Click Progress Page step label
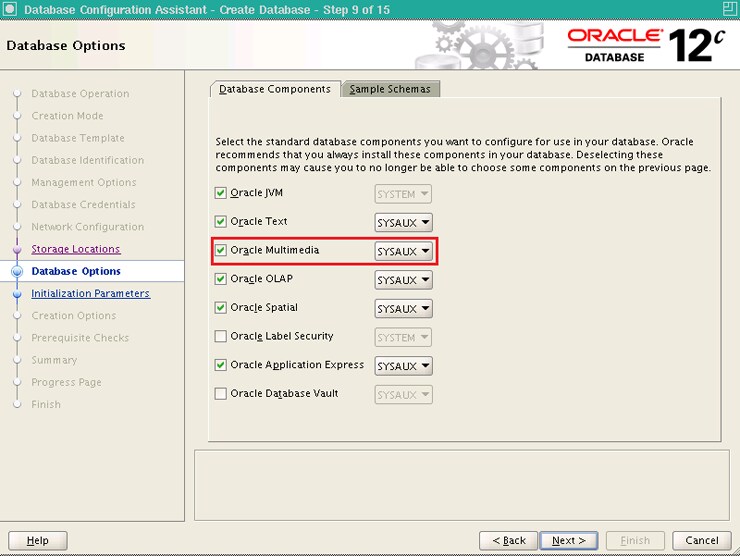The height and width of the screenshot is (556, 740). 67,382
